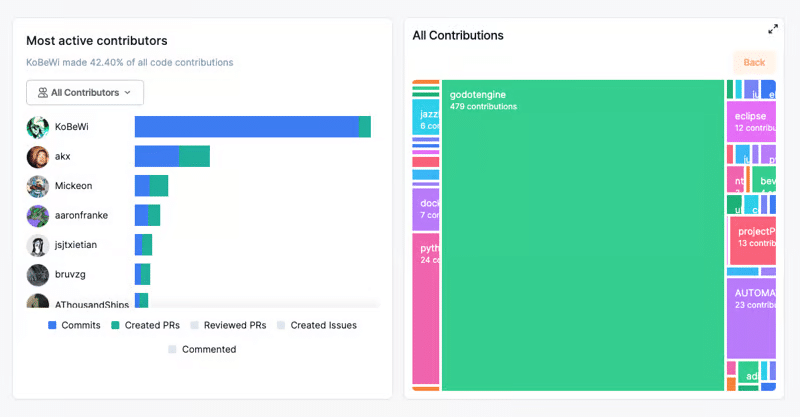Toggle the Commits legend series
This screenshot has height=417, width=800.
[74, 325]
